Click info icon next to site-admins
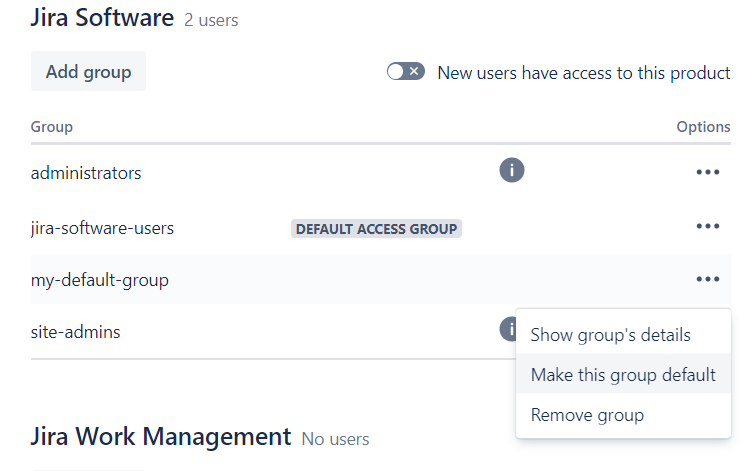 (508, 329)
